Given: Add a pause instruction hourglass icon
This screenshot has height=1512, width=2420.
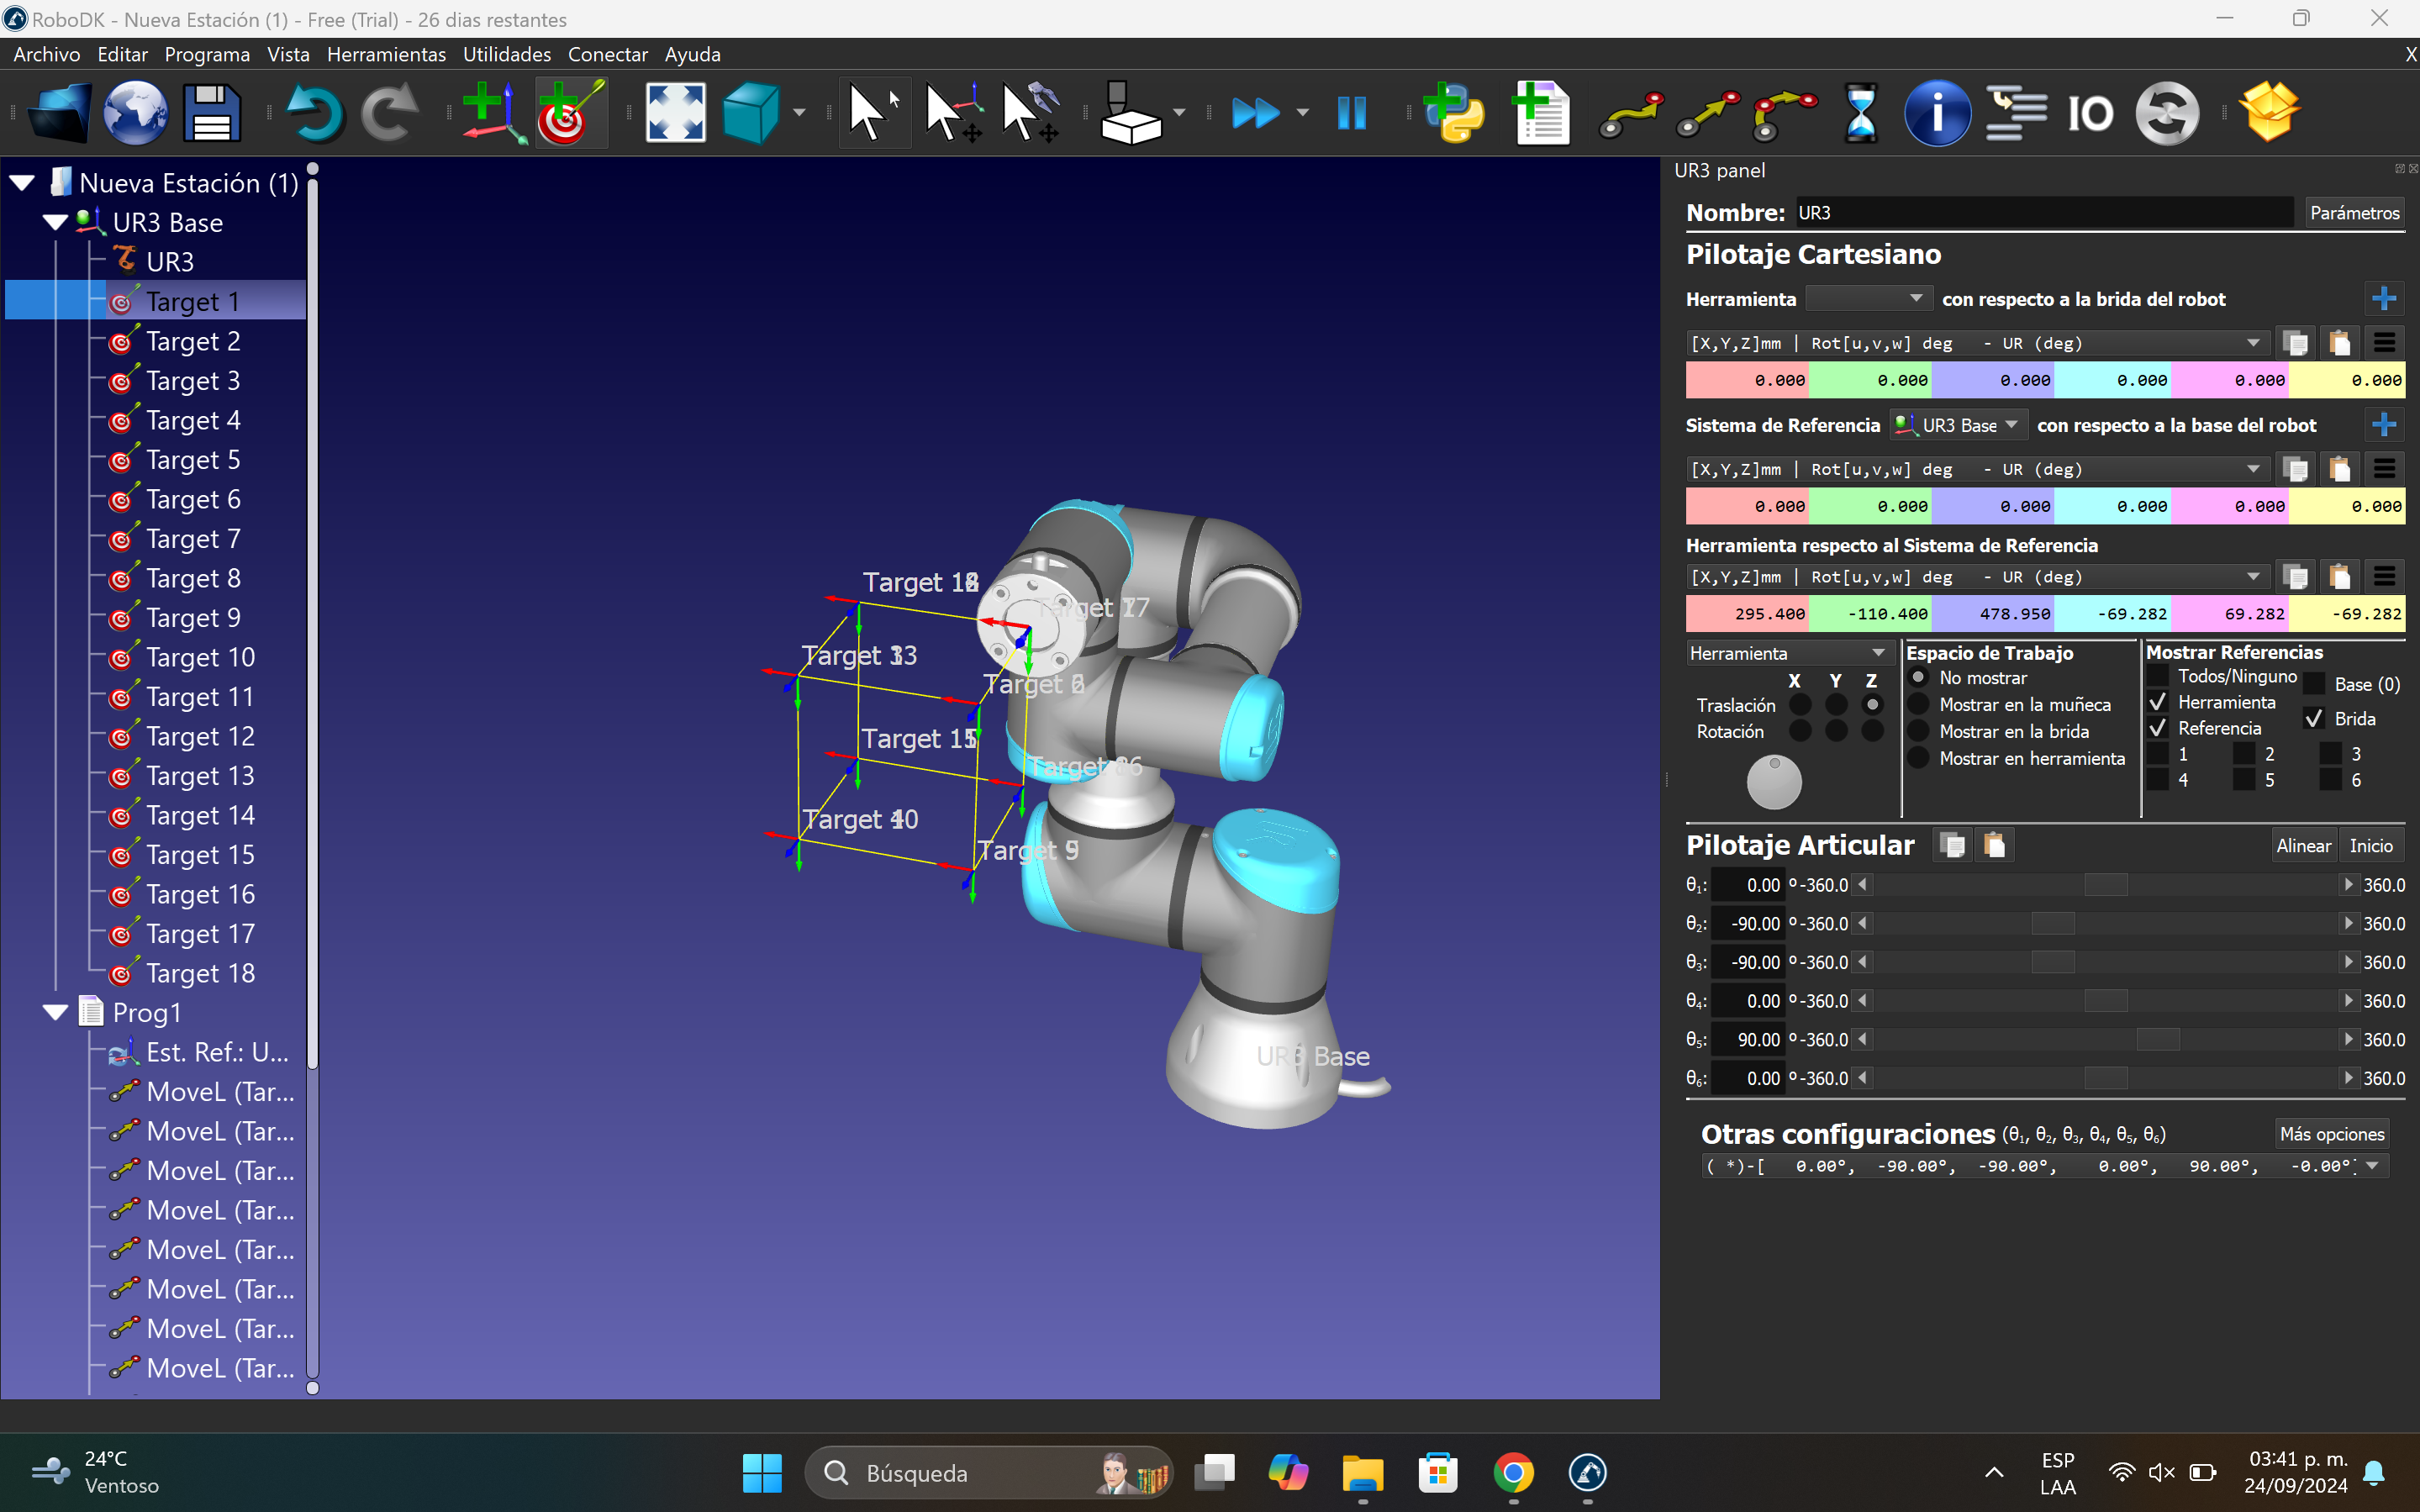Looking at the screenshot, I should [x=1861, y=113].
